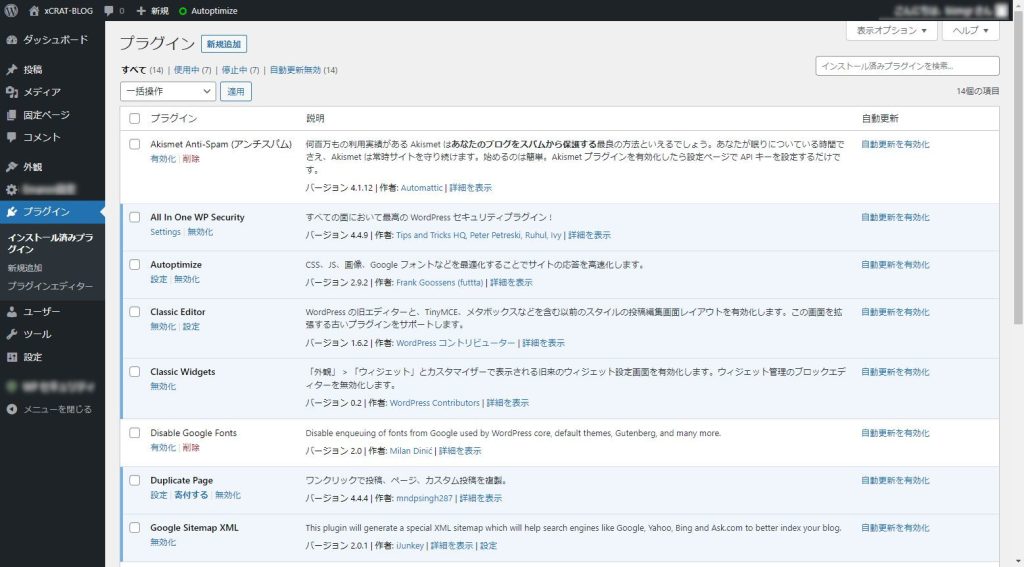Click the 適用 apply button
The image size is (1024, 567).
236,91
